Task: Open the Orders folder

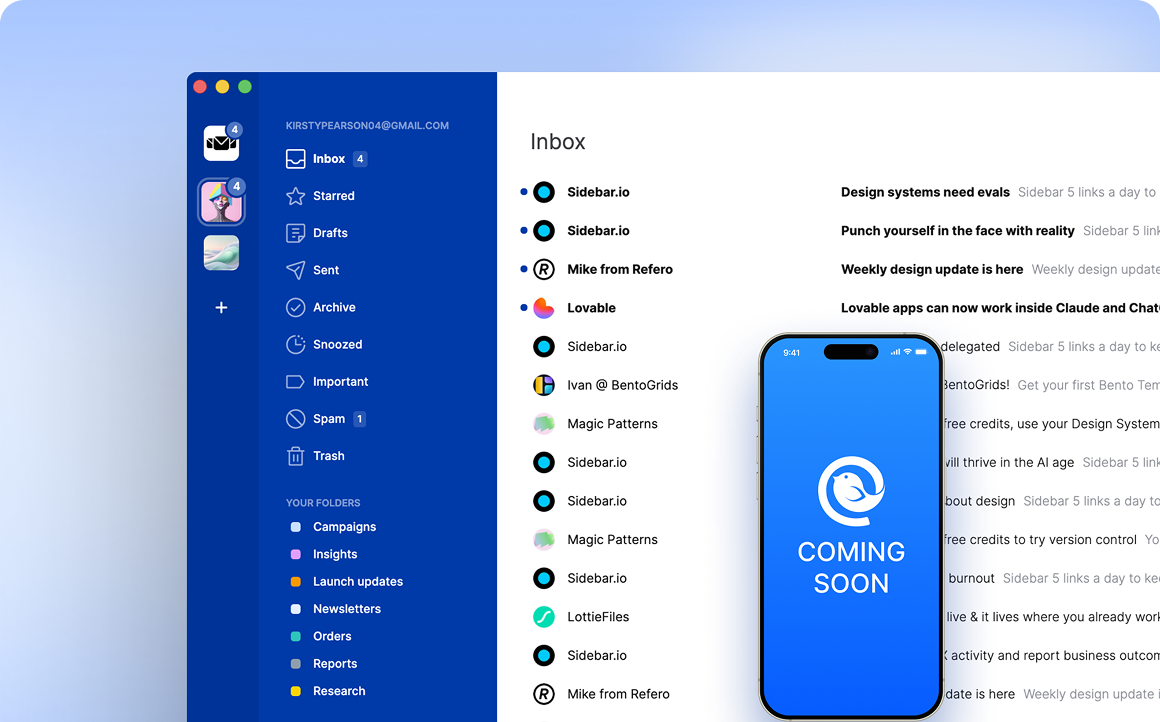Action: 331,636
